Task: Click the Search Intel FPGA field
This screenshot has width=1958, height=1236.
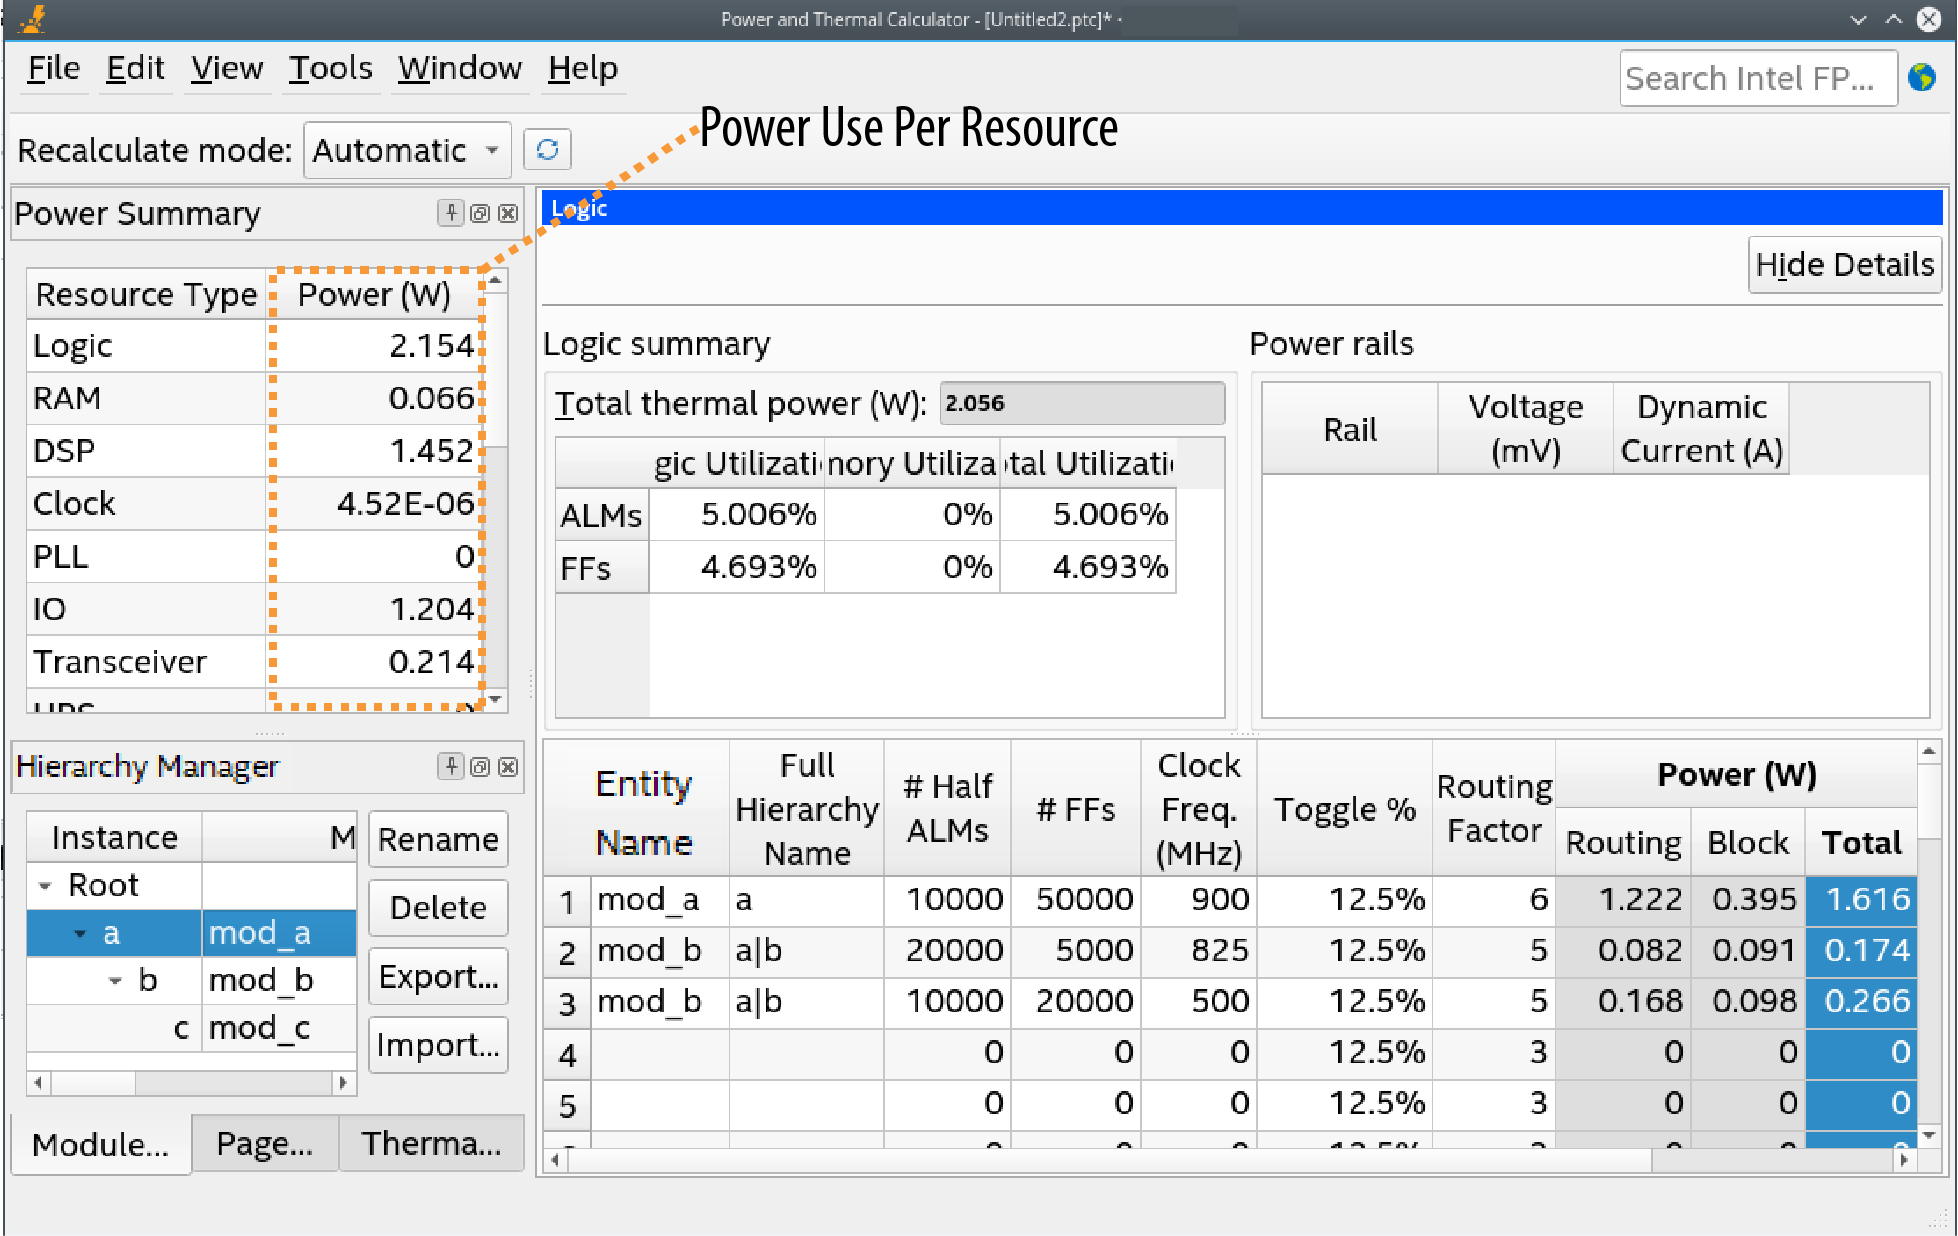Action: (1756, 78)
